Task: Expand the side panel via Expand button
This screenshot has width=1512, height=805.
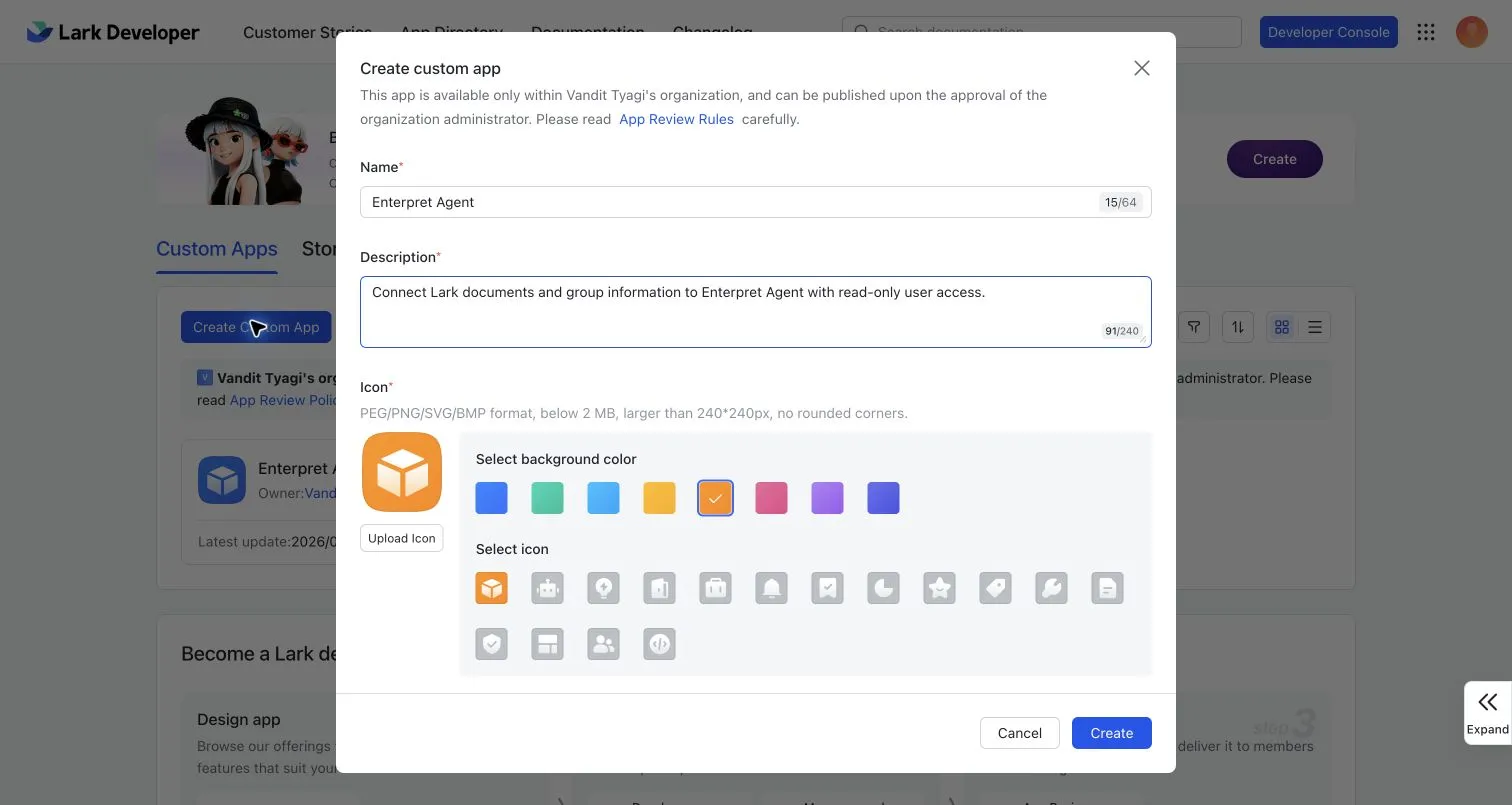Action: (1488, 713)
